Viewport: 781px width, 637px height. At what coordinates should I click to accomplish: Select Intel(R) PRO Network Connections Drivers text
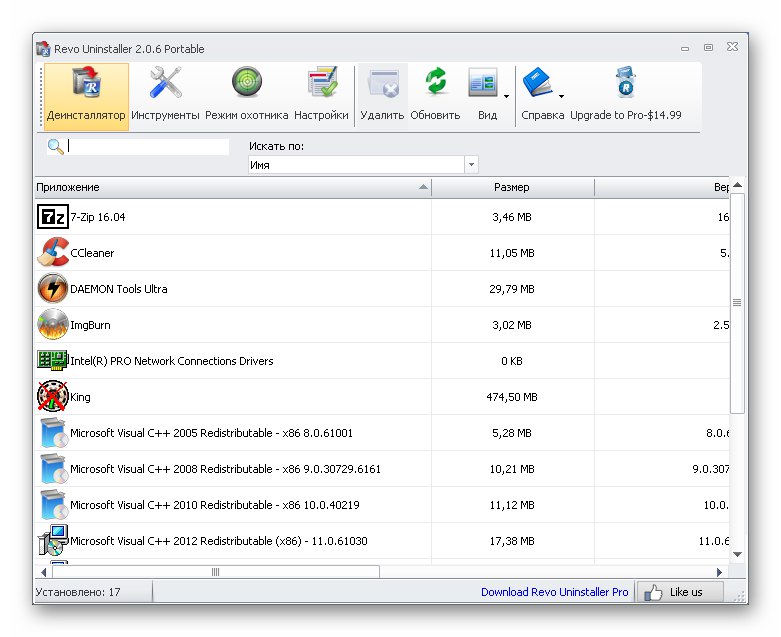click(x=172, y=361)
